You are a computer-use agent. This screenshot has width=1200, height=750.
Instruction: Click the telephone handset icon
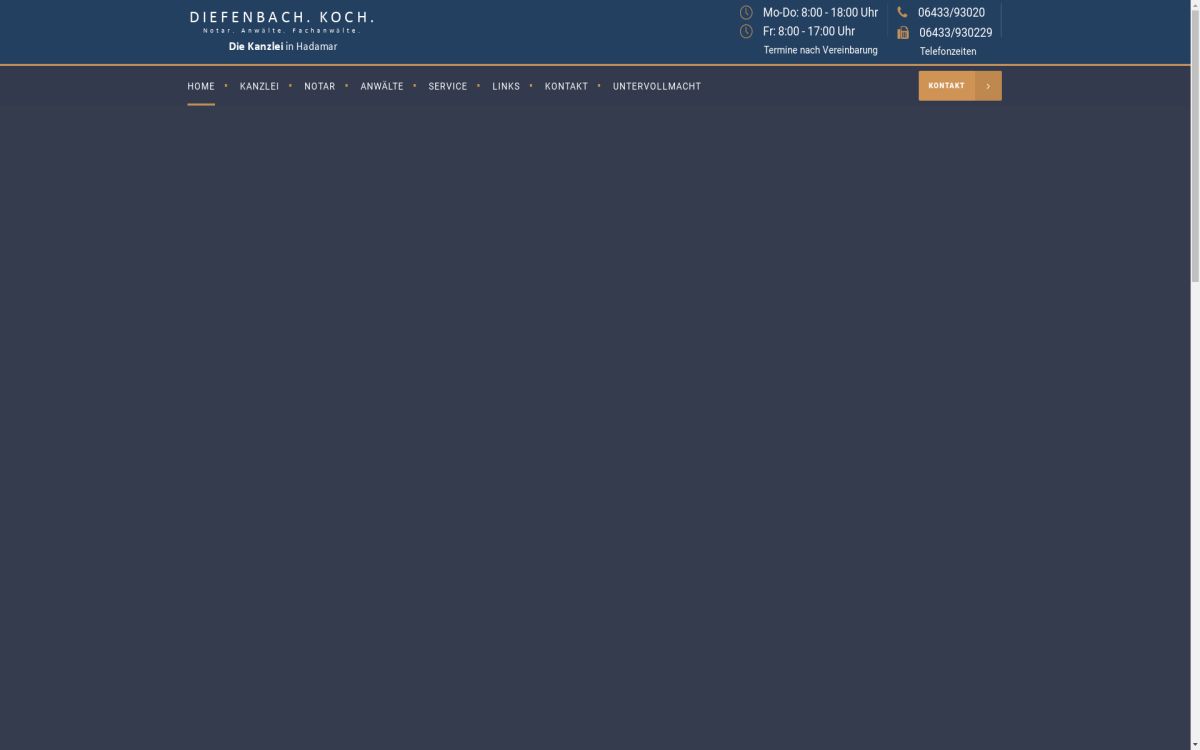[x=902, y=13]
